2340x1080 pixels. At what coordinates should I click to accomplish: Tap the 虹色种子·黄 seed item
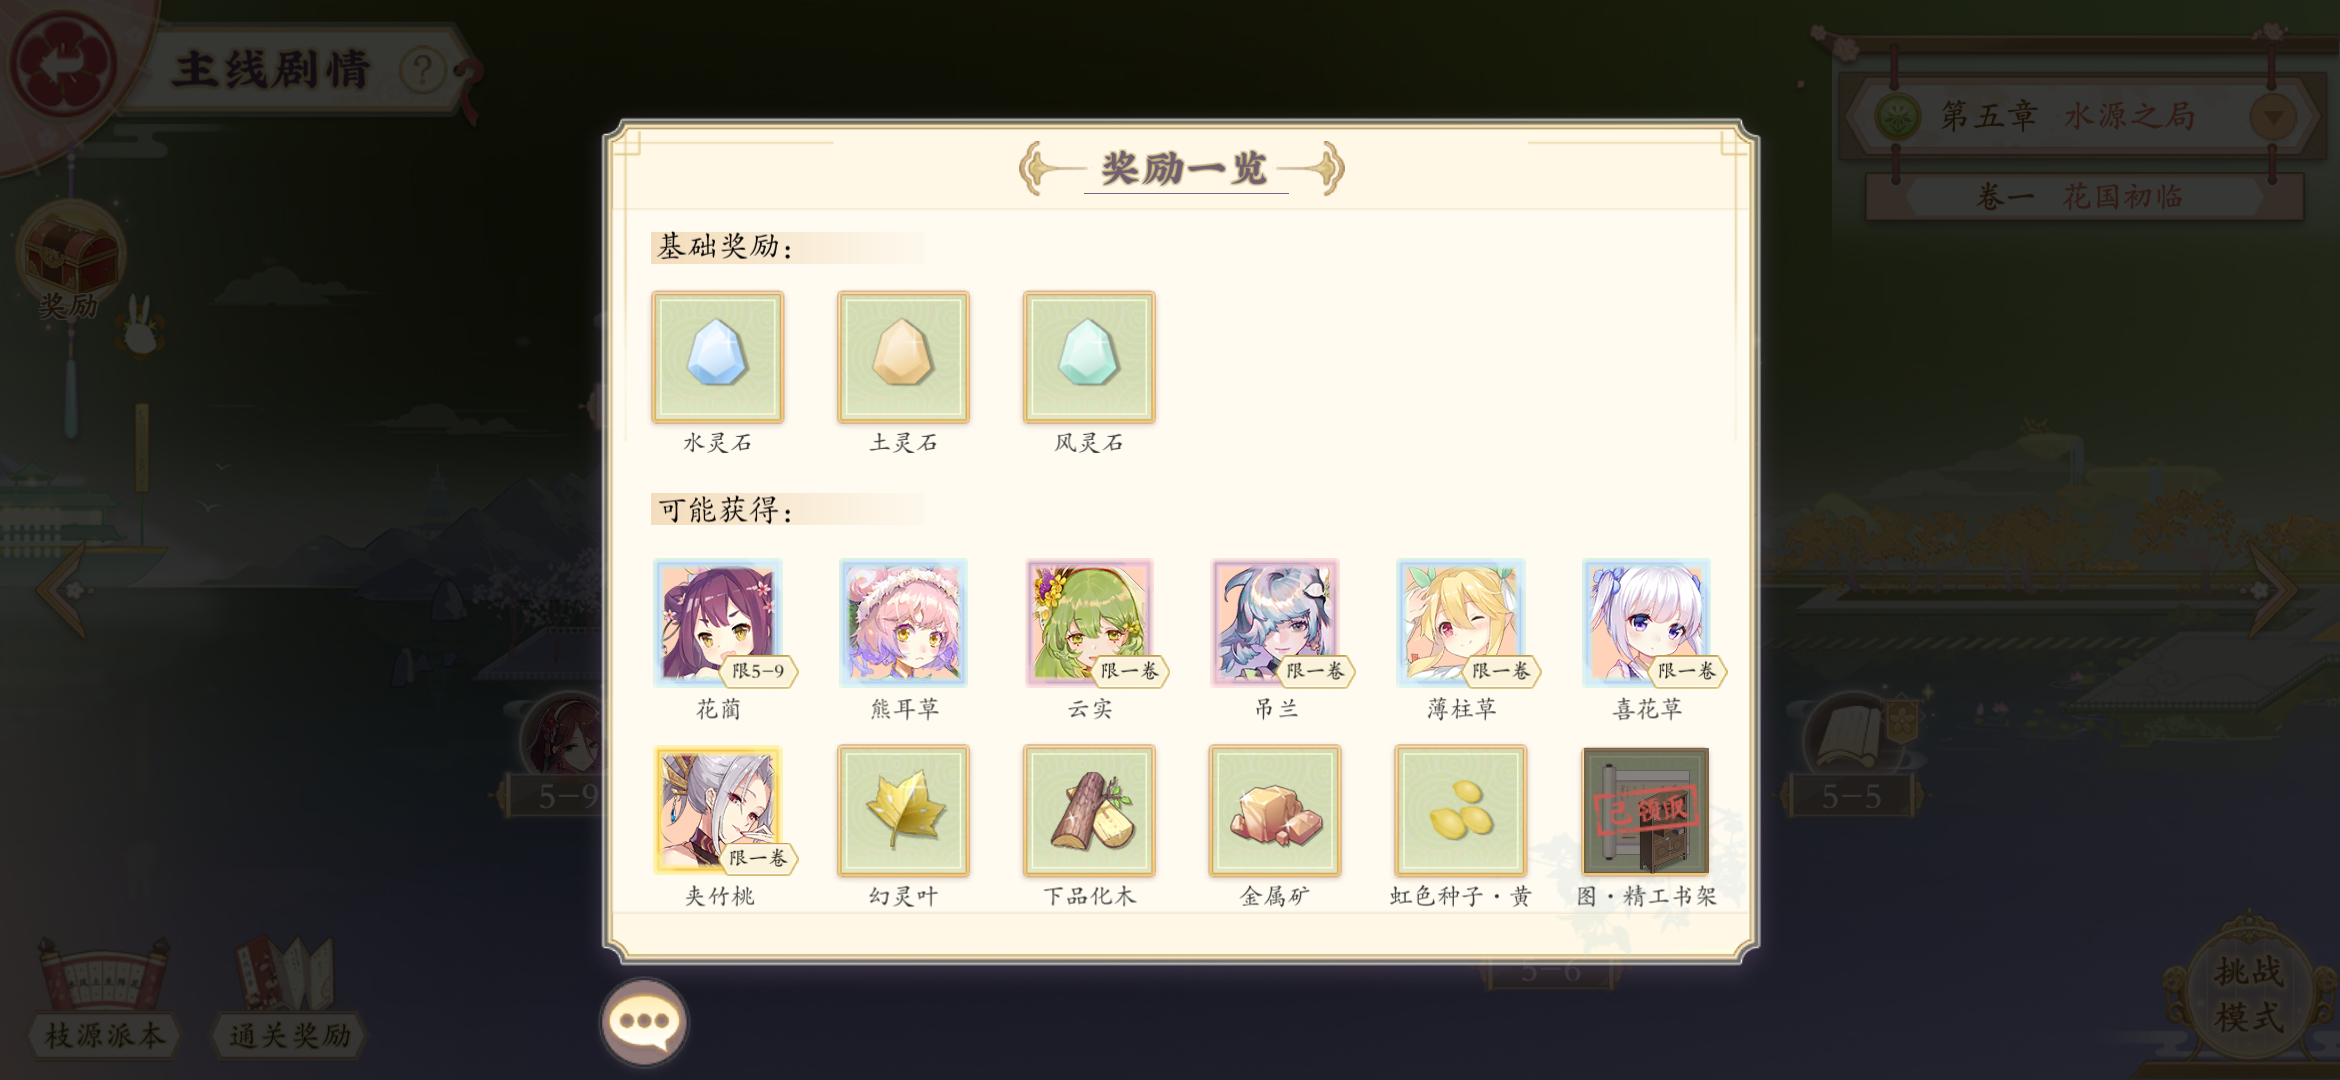(x=1461, y=810)
